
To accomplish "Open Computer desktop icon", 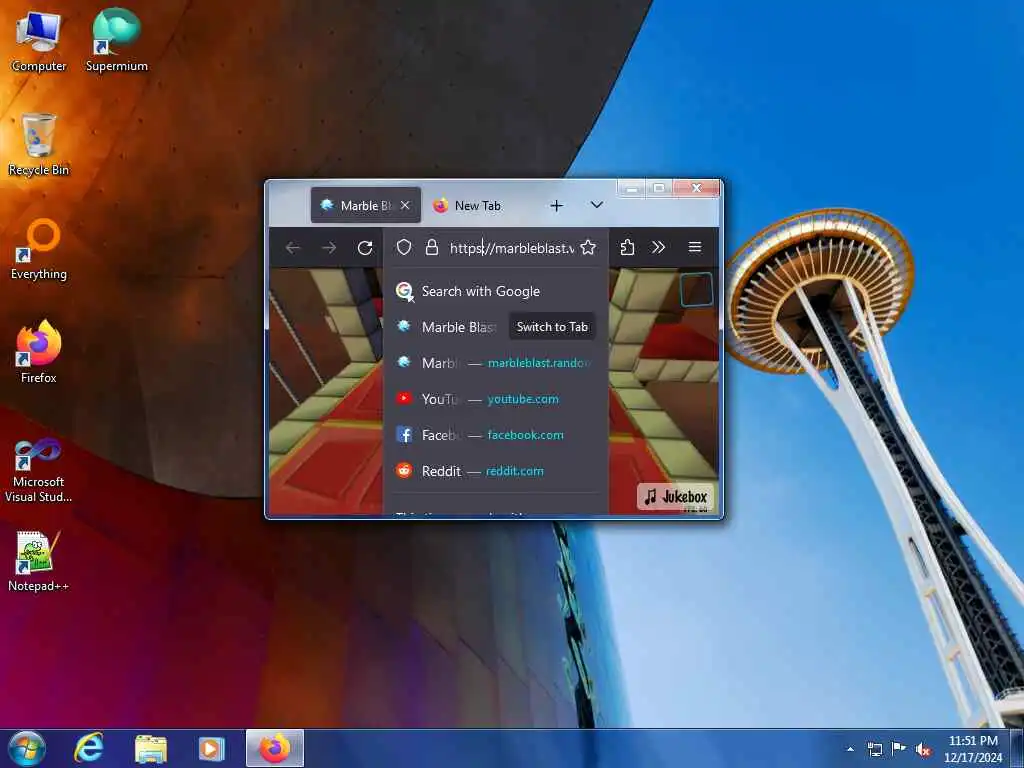I will [x=39, y=42].
